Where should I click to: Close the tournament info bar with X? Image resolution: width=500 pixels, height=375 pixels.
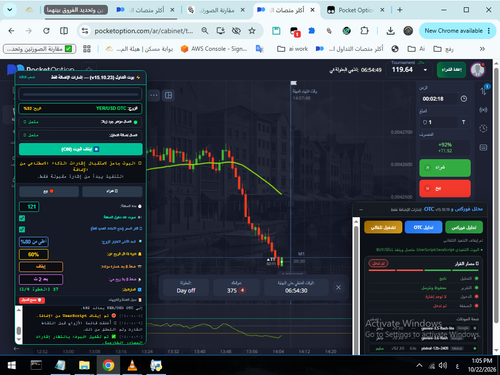point(338,287)
